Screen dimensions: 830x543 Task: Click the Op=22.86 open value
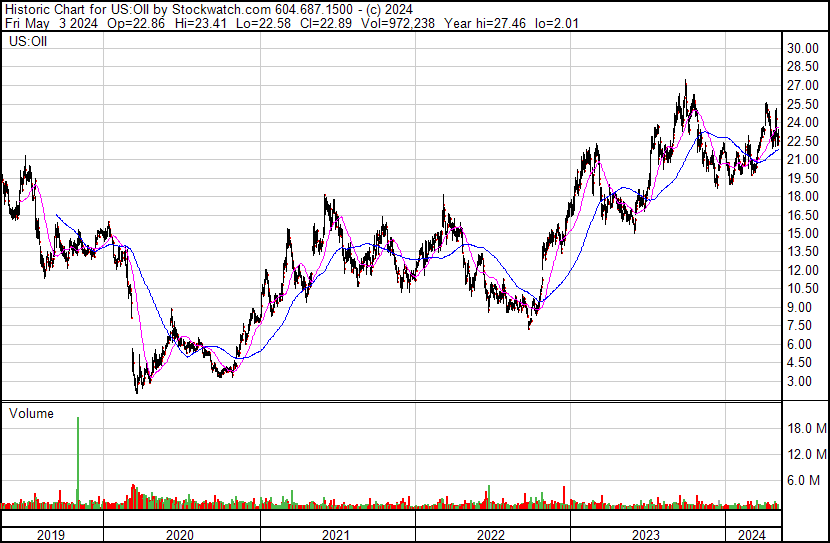(136, 23)
